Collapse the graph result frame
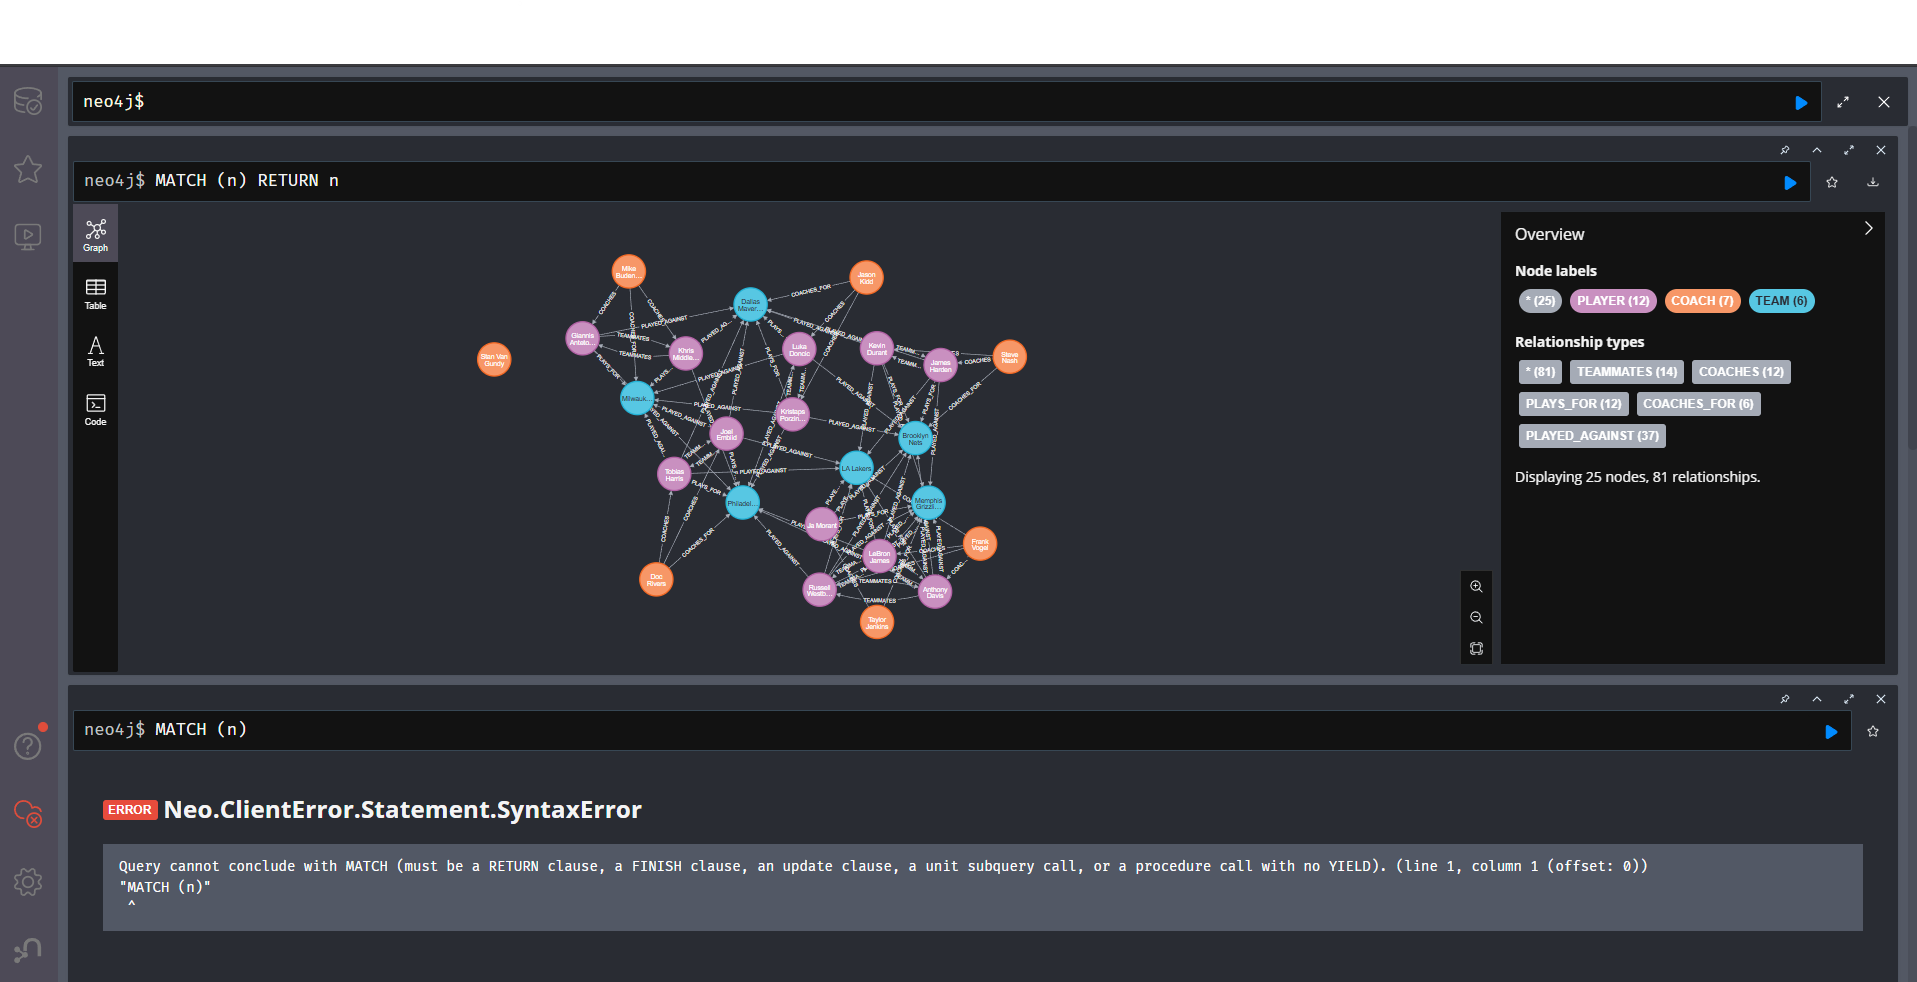 pos(1817,150)
